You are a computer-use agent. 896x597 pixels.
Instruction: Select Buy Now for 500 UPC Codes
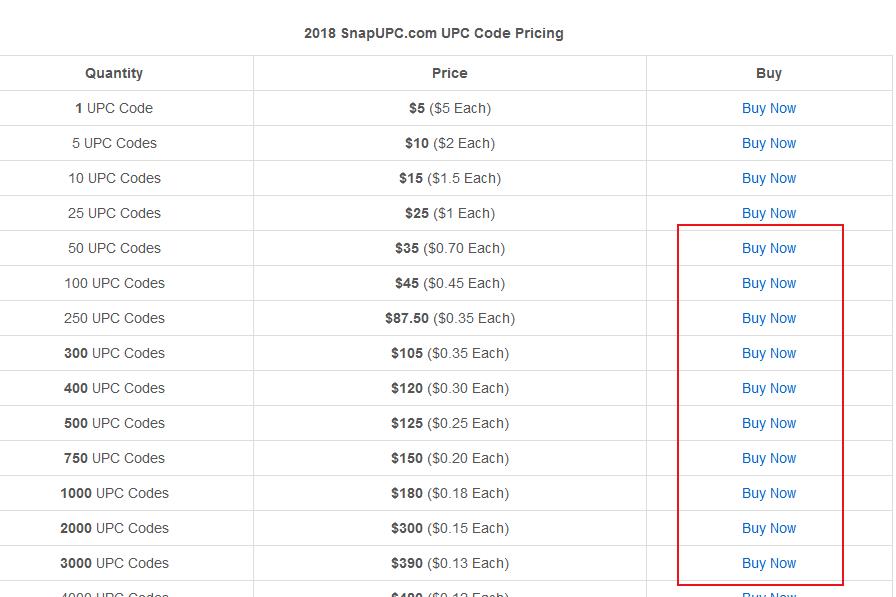768,423
